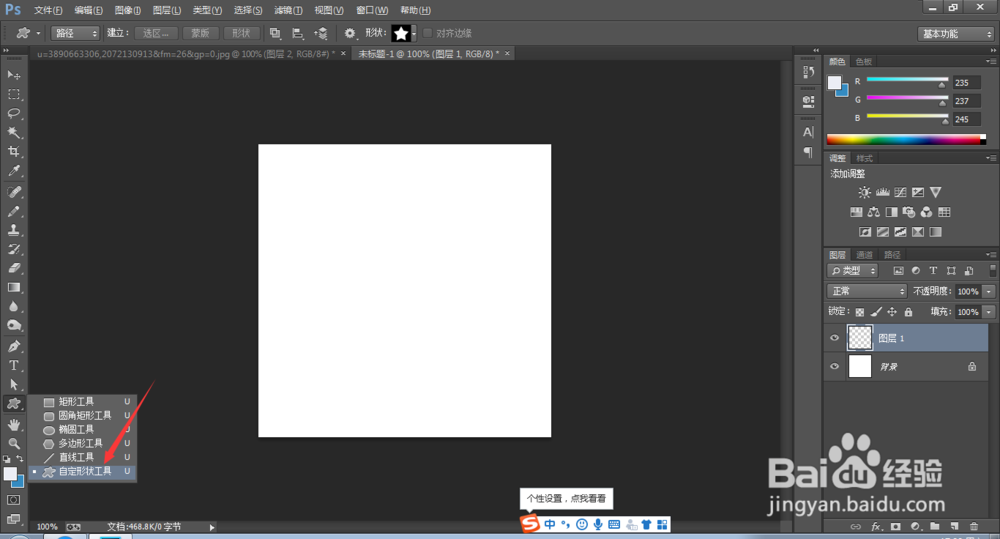Image resolution: width=1000 pixels, height=539 pixels.
Task: Hide 图层 1 with eye icon
Action: (x=834, y=338)
